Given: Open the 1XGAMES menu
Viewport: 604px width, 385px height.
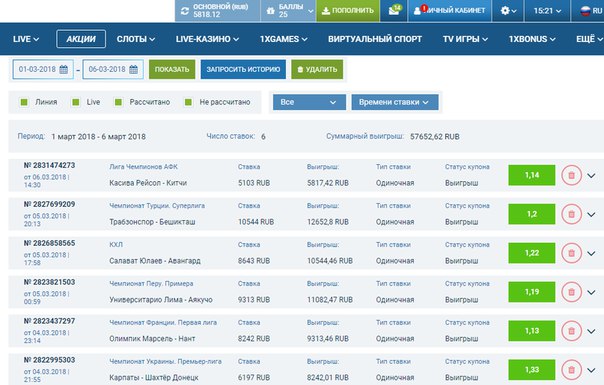Looking at the screenshot, I should coord(284,39).
